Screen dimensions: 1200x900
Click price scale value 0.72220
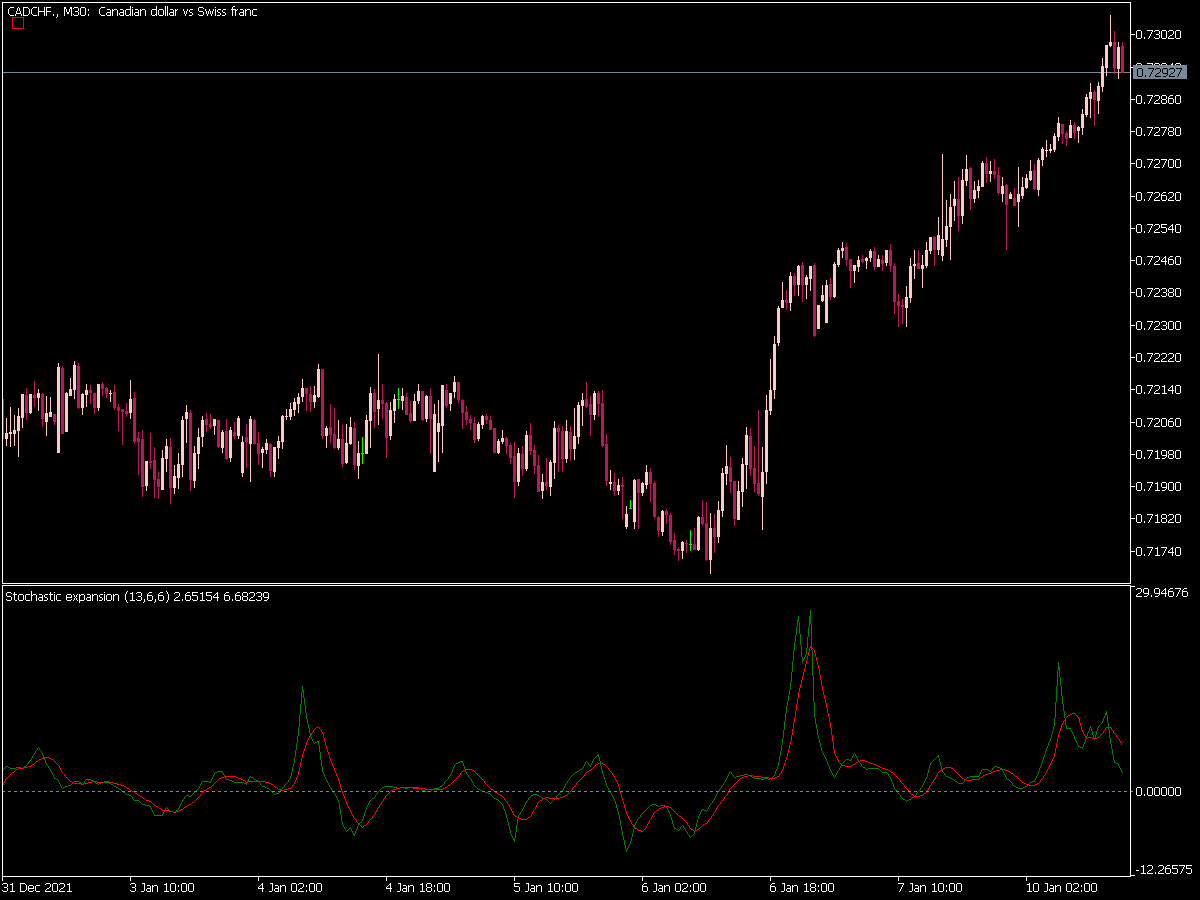click(x=1160, y=357)
